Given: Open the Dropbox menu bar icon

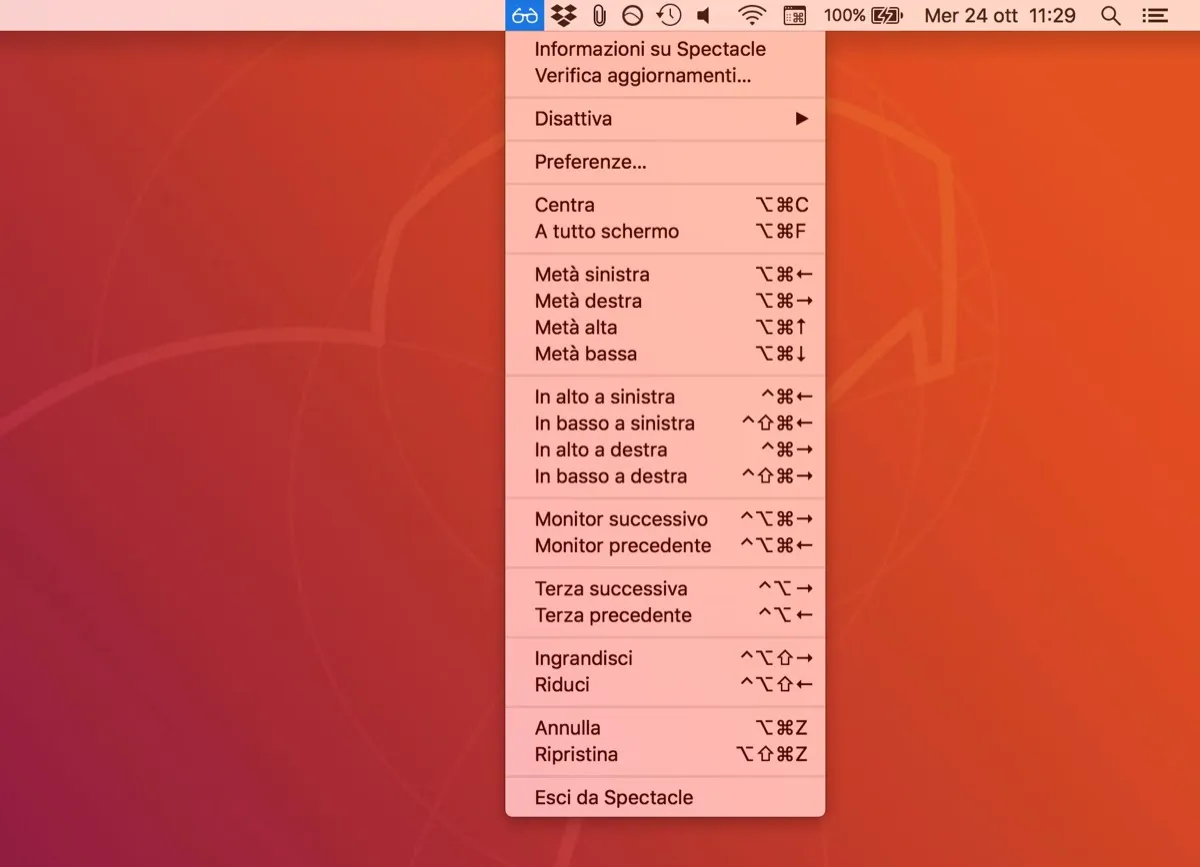Looking at the screenshot, I should [563, 15].
